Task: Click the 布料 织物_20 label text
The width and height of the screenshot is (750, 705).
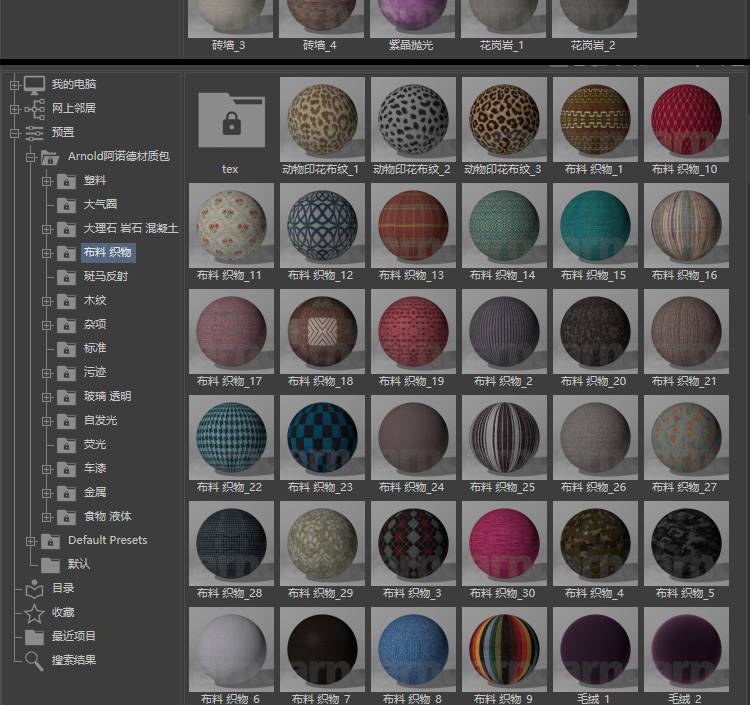Action: [594, 381]
